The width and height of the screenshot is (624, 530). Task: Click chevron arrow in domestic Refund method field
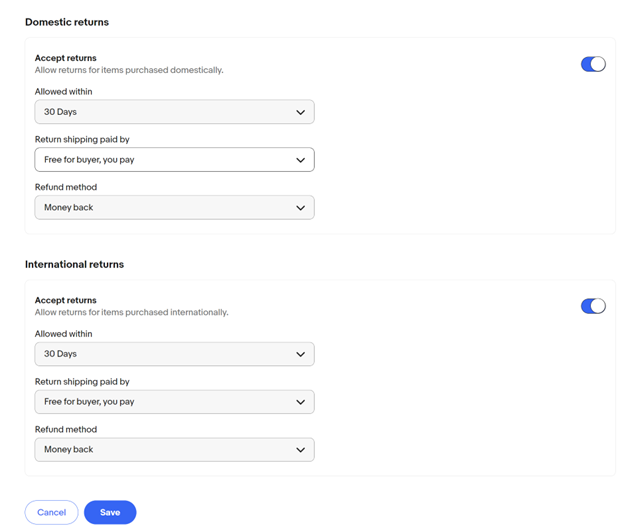(300, 208)
